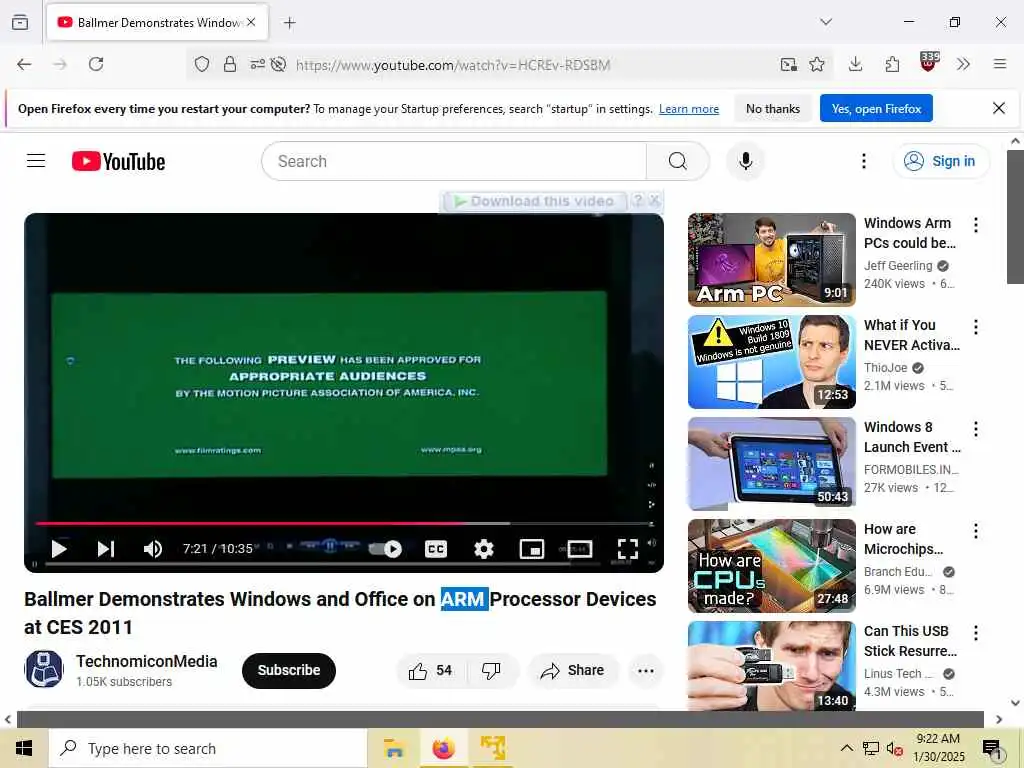Enable the miniplayer mode
The image size is (1024, 768).
532,549
